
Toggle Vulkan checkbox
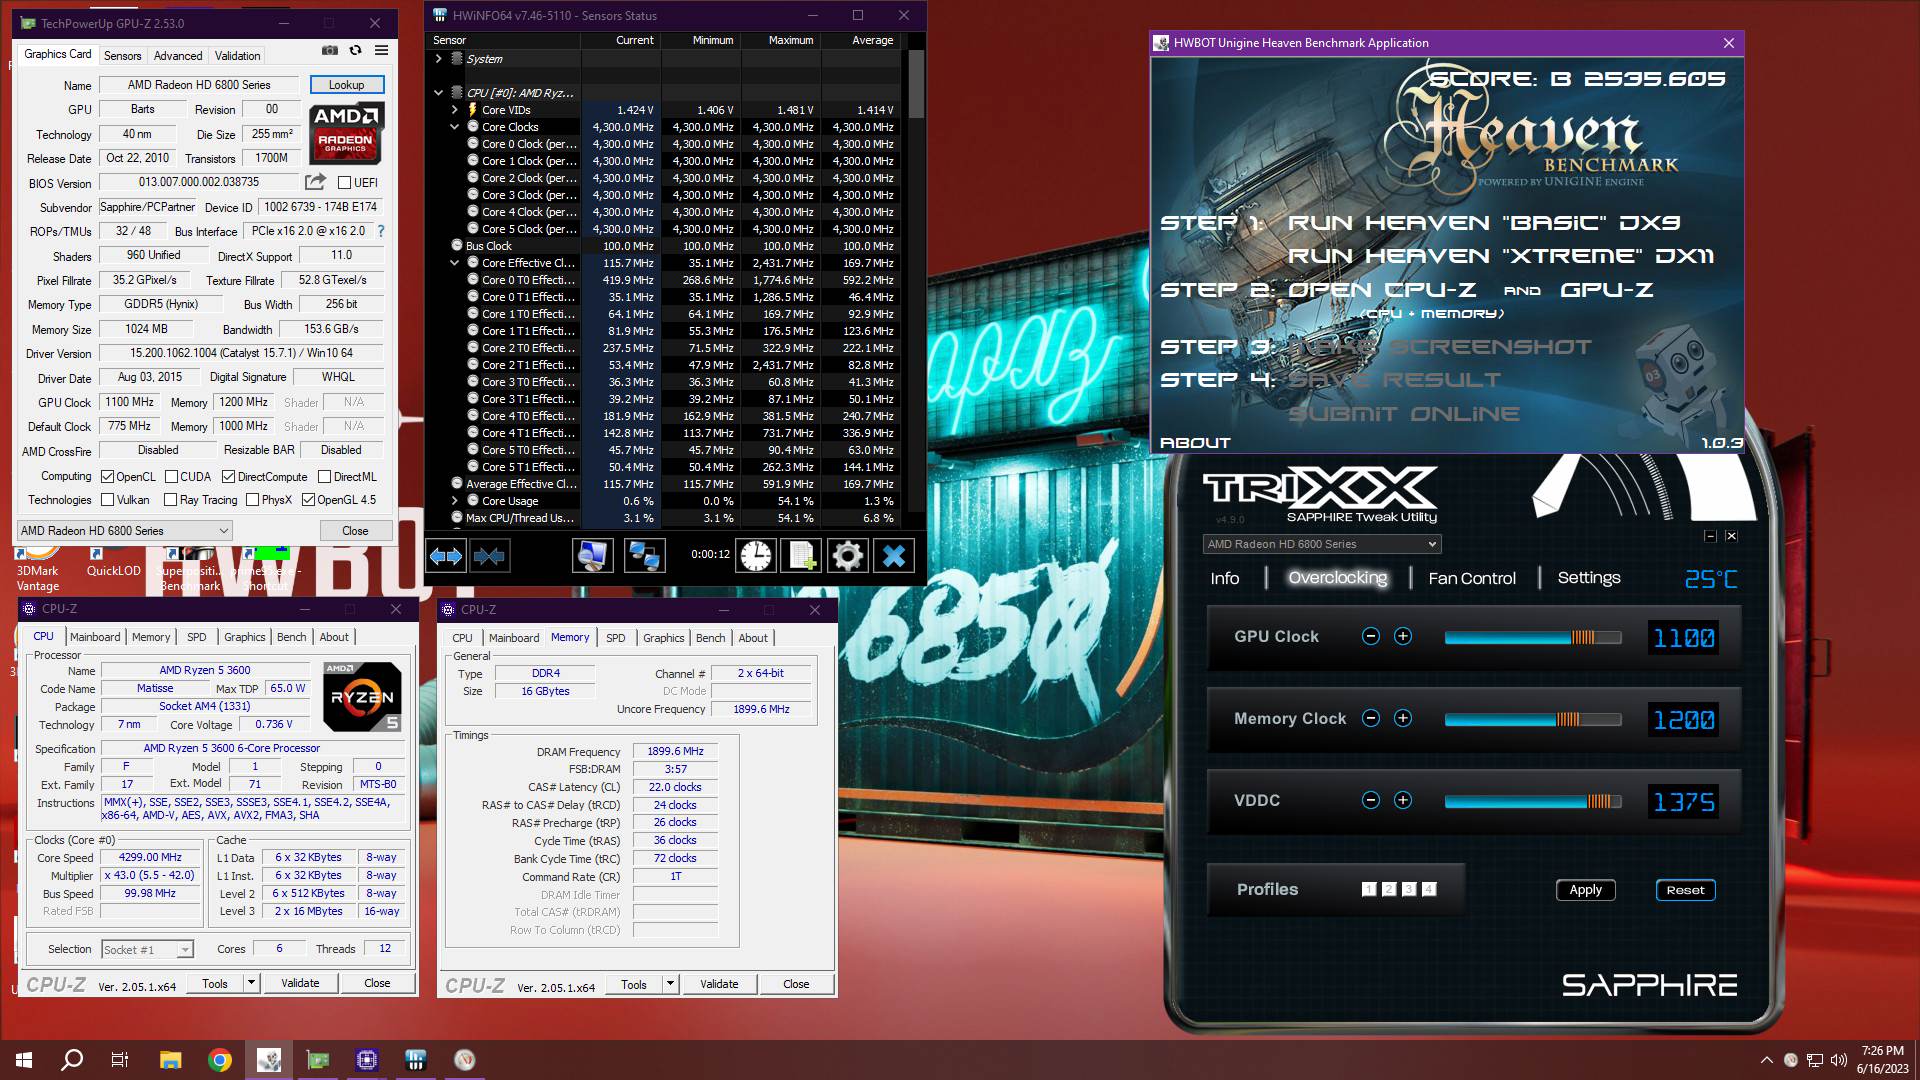coord(108,500)
